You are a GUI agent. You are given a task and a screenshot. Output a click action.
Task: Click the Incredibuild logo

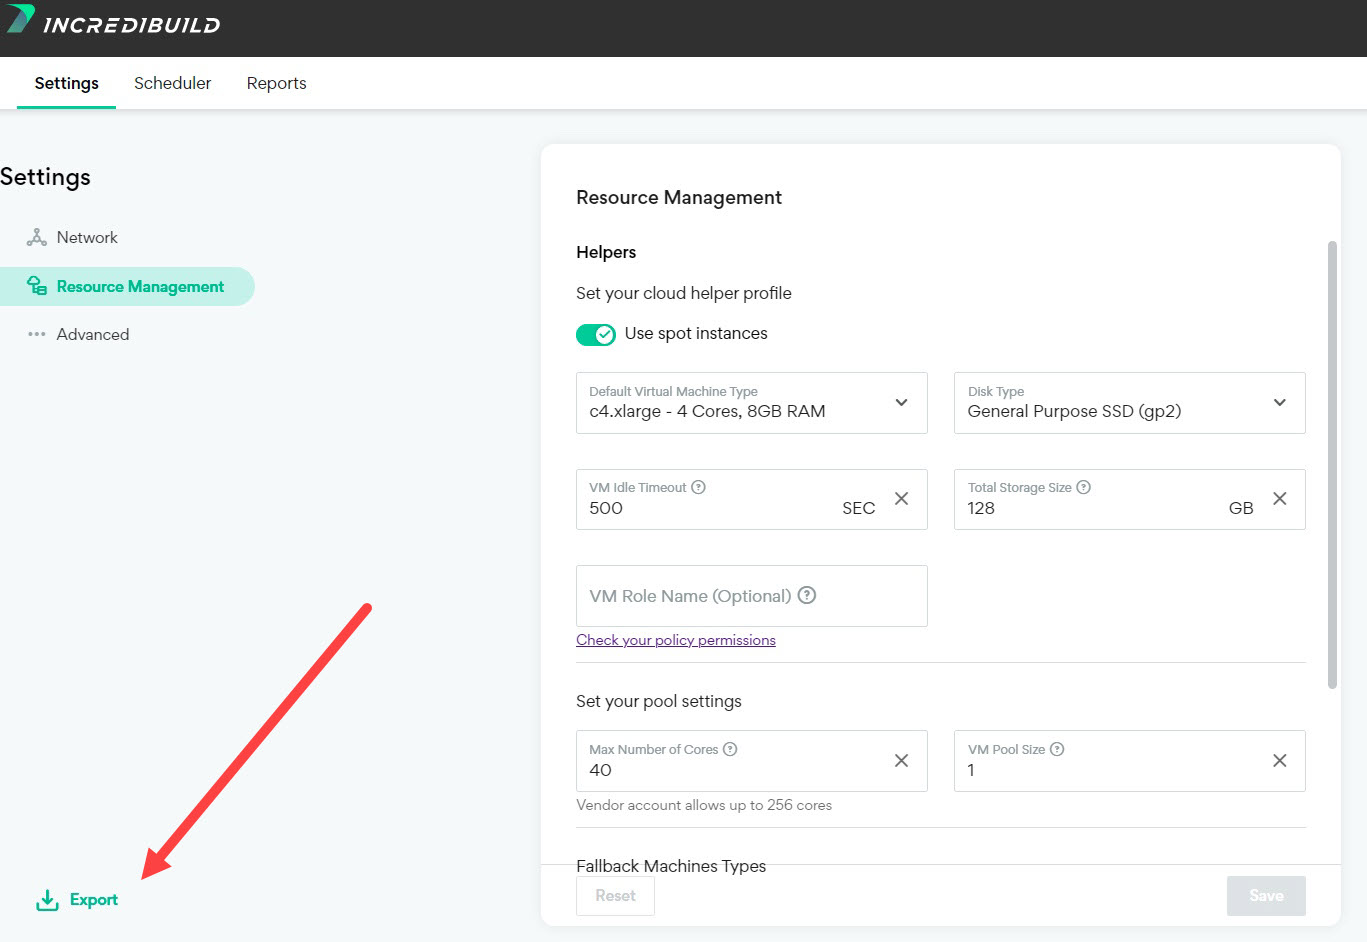[112, 21]
